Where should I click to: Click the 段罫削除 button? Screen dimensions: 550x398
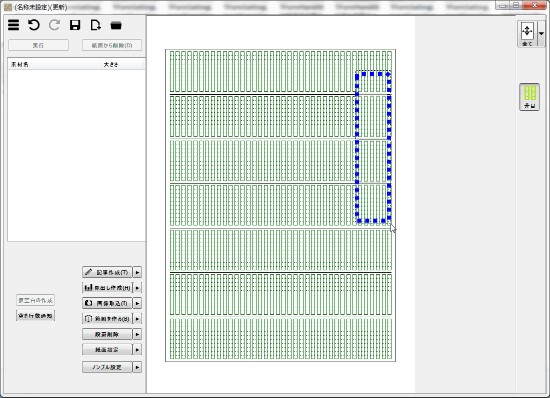coord(107,334)
